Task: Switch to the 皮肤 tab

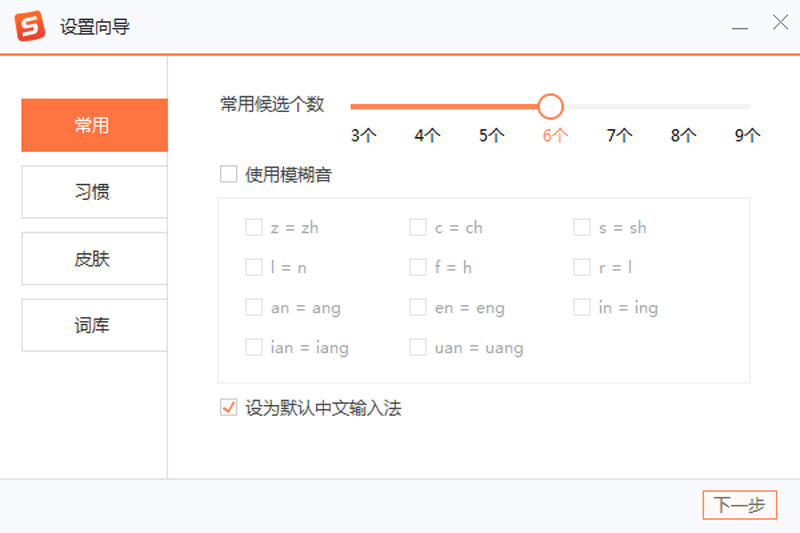Action: pos(94,259)
